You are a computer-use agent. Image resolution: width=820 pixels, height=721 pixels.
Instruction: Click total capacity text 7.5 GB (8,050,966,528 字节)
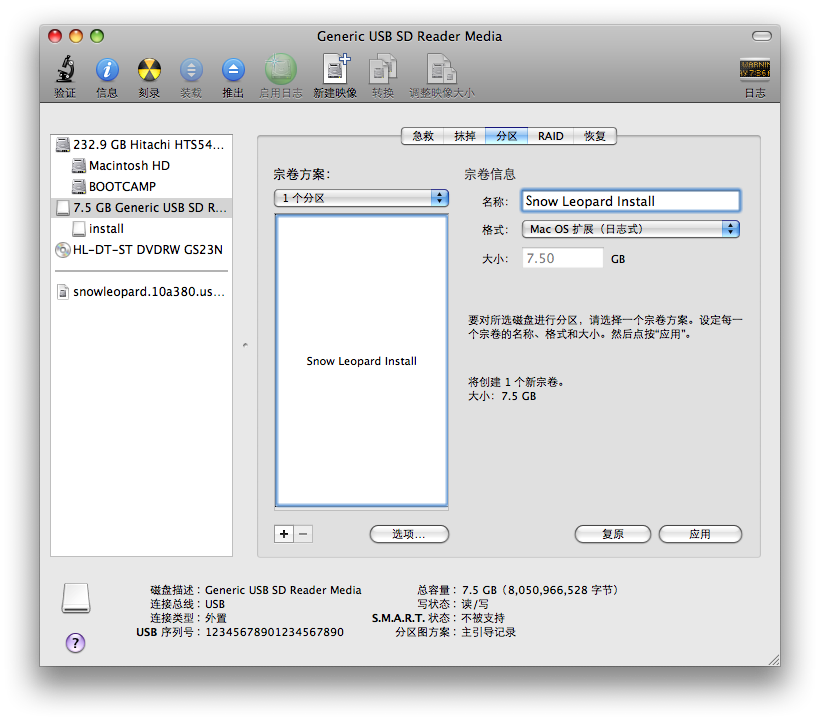click(x=539, y=590)
